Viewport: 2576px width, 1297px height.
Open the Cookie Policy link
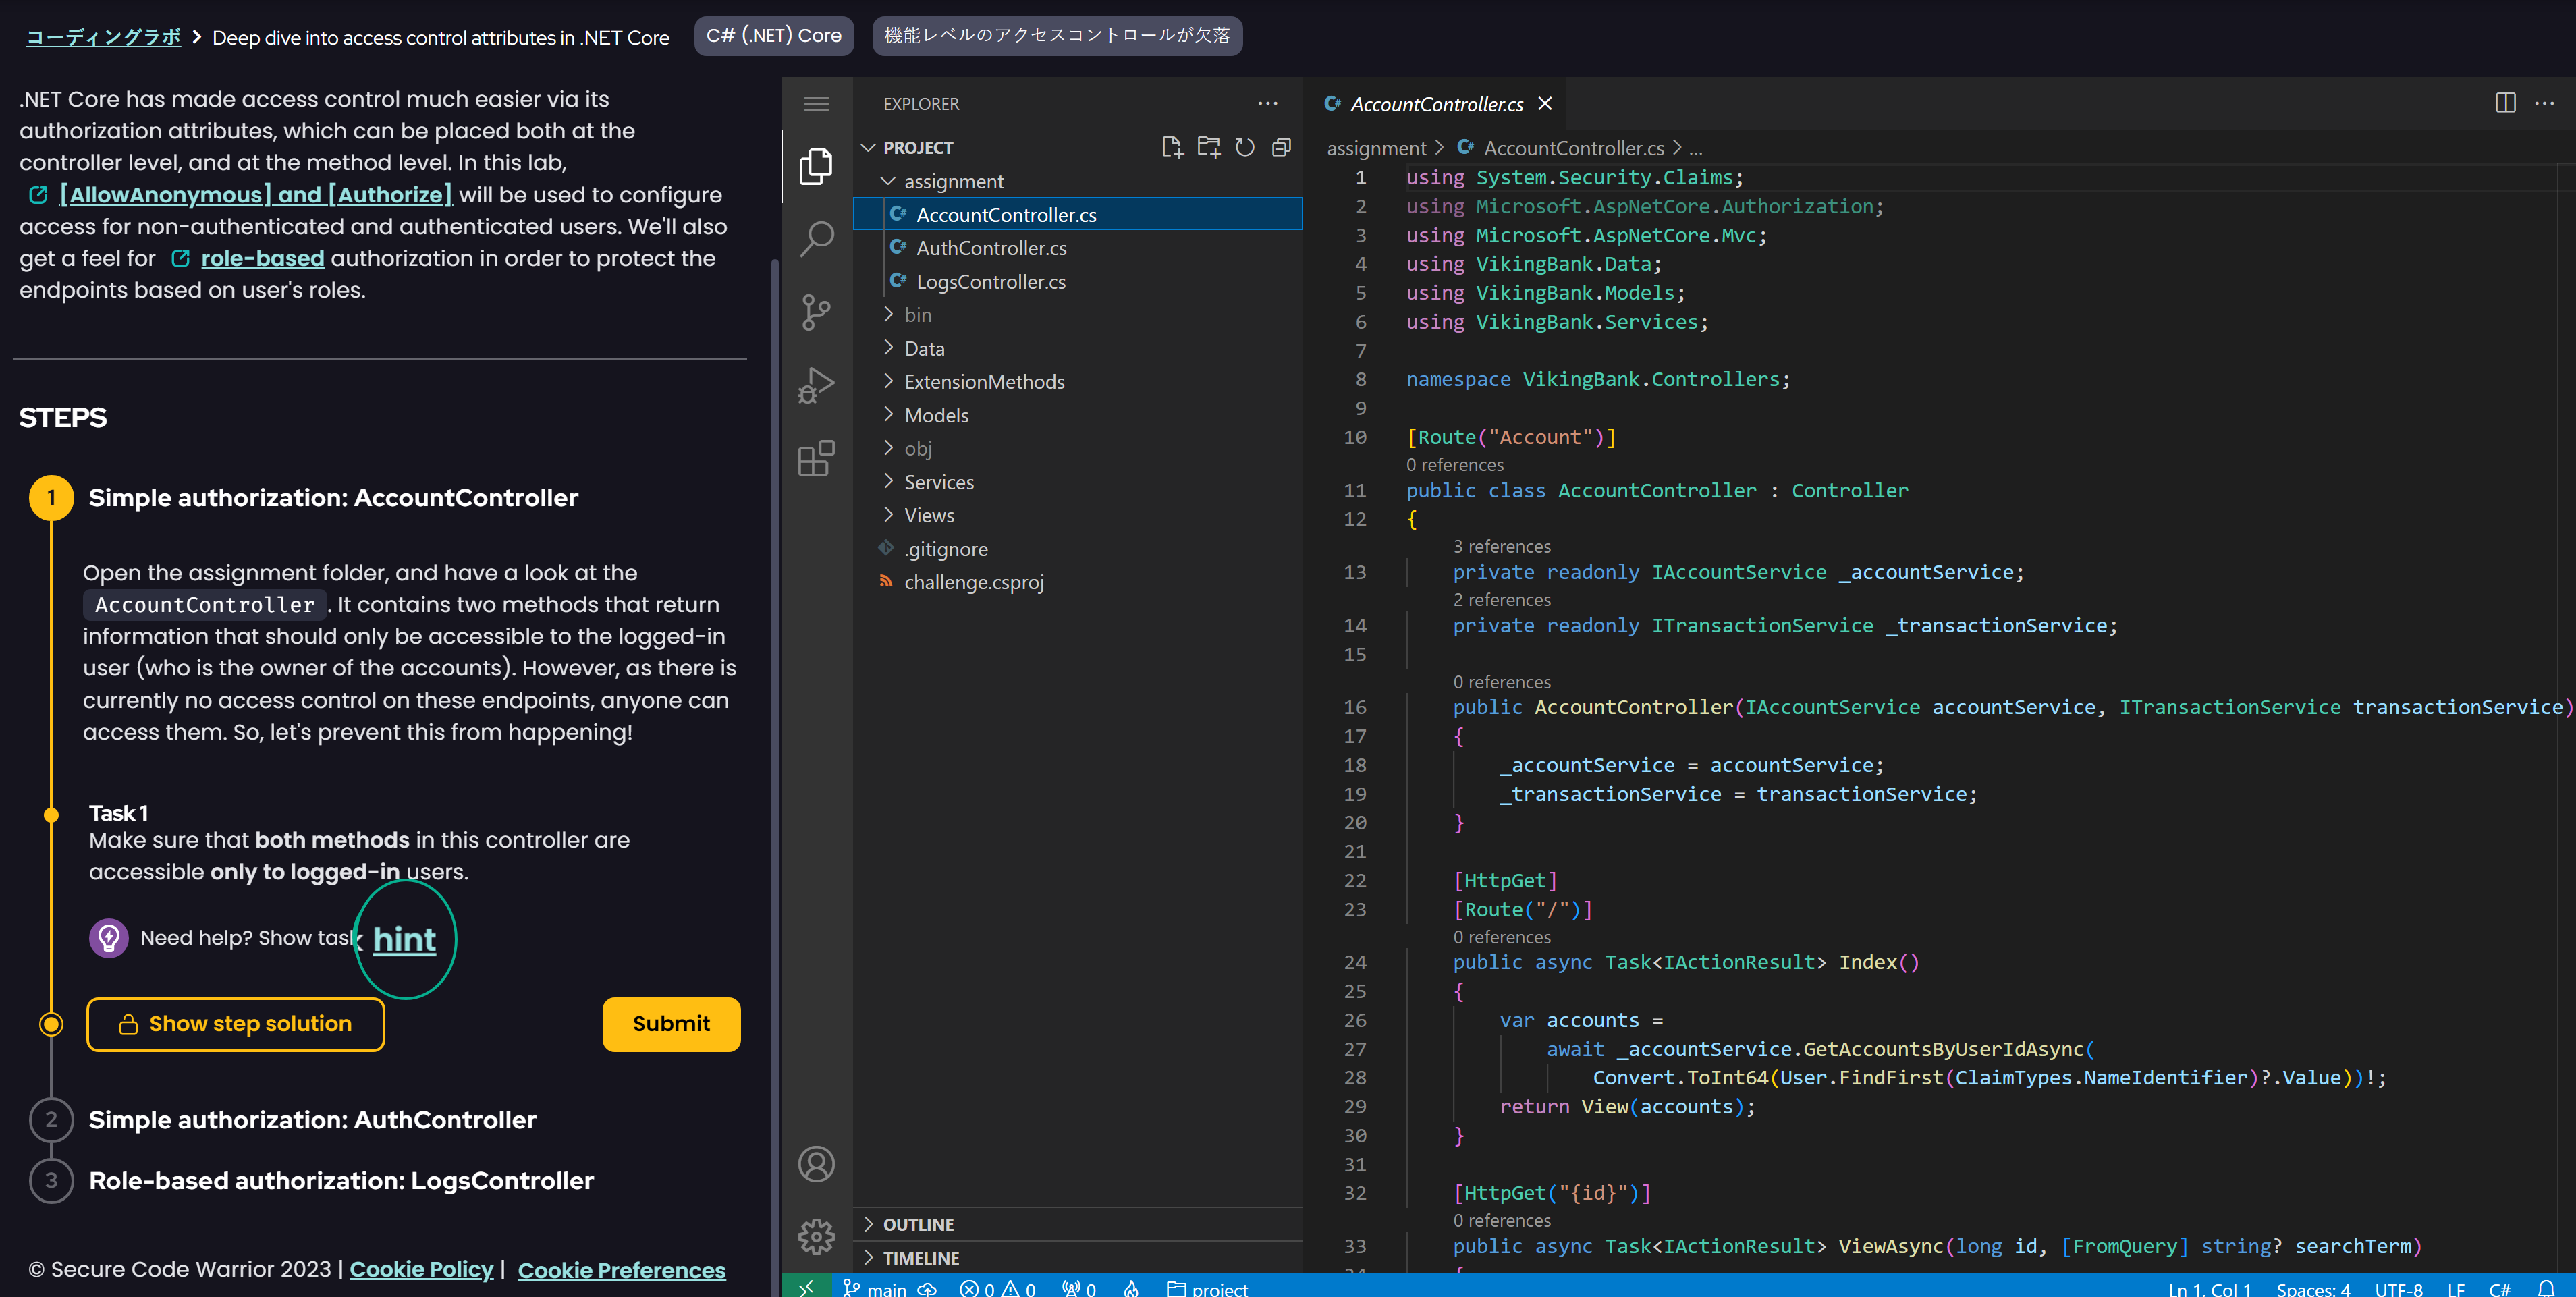tap(421, 1270)
